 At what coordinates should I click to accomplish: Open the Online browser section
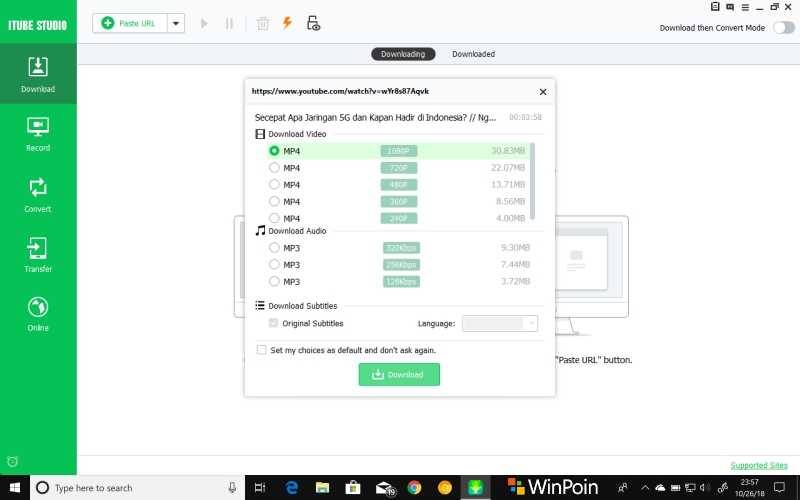tap(38, 314)
